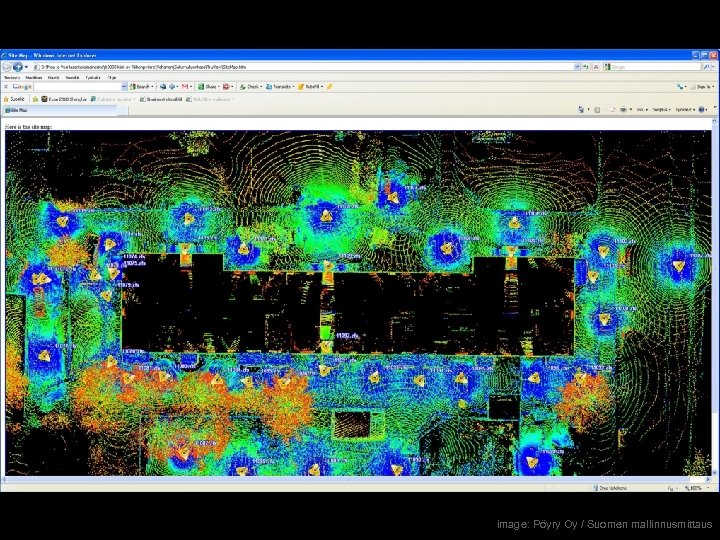
Task: Open the Suojaus command bar menu
Action: pyautogui.click(x=661, y=110)
